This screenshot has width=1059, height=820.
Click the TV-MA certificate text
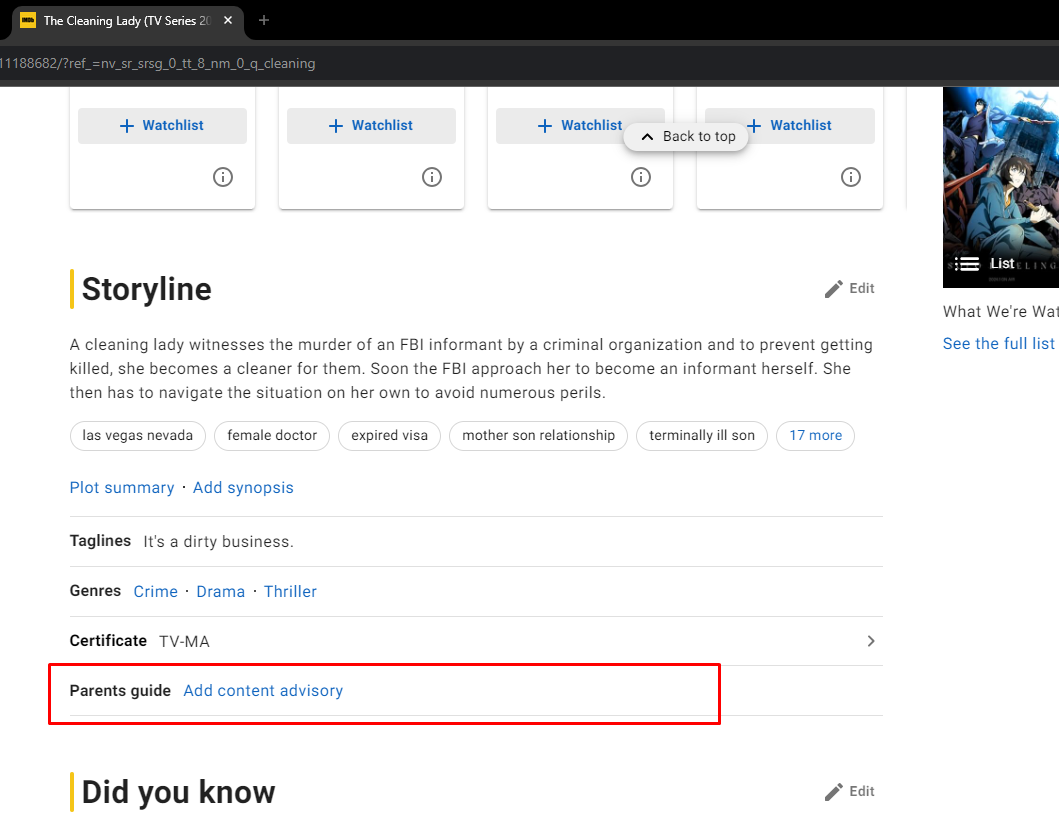[184, 642]
